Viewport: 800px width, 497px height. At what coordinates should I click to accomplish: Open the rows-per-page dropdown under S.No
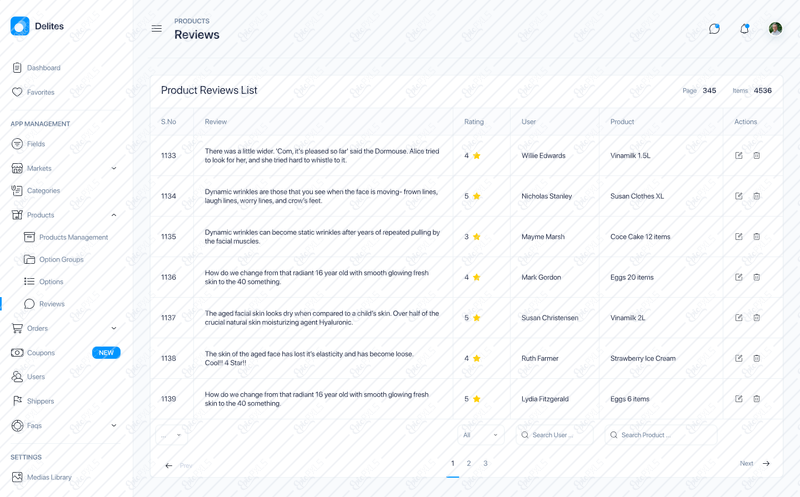point(171,435)
